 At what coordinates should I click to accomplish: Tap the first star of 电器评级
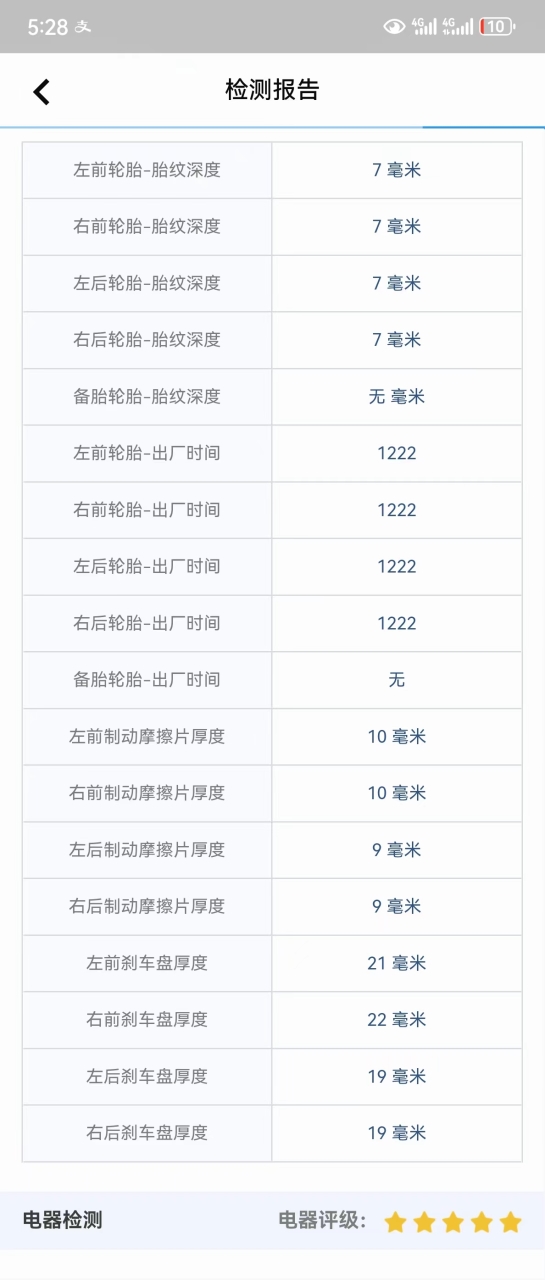[x=395, y=1221]
